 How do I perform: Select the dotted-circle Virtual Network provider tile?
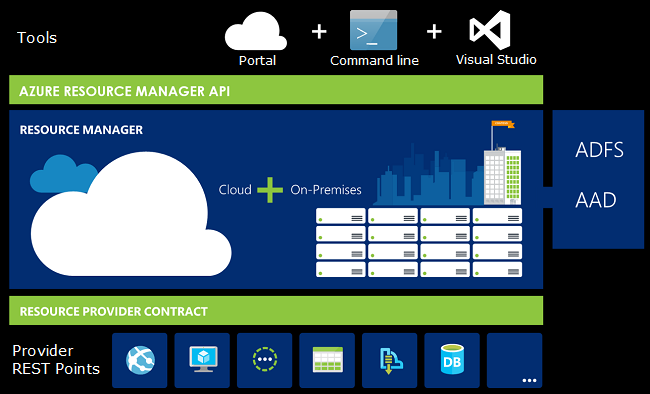point(264,360)
